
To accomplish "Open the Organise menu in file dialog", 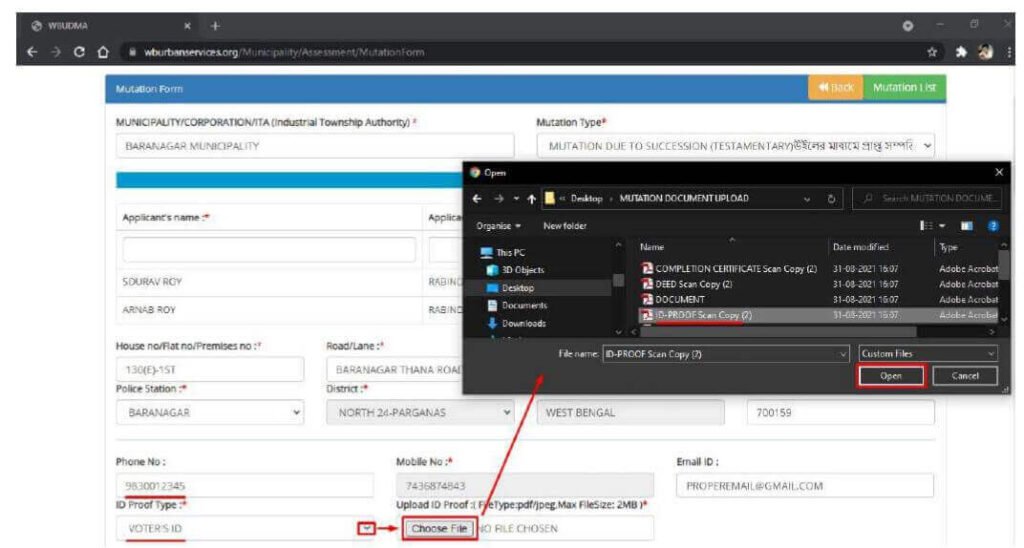I will (498, 226).
